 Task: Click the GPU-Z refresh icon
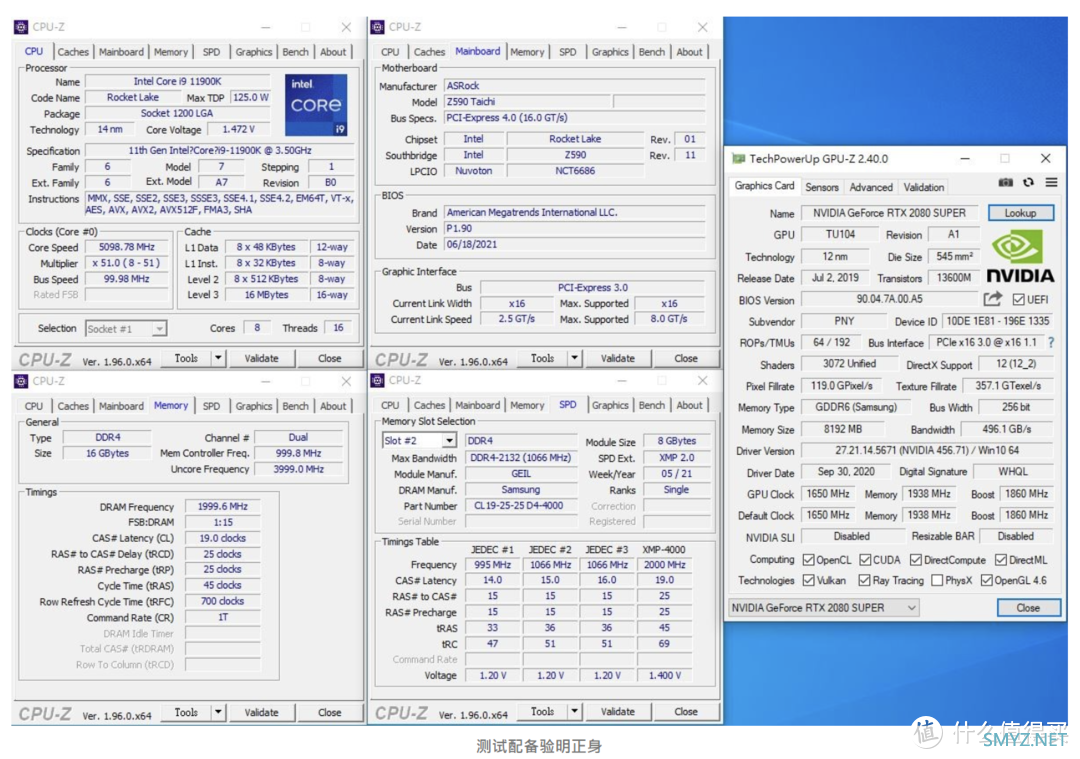click(x=1028, y=183)
